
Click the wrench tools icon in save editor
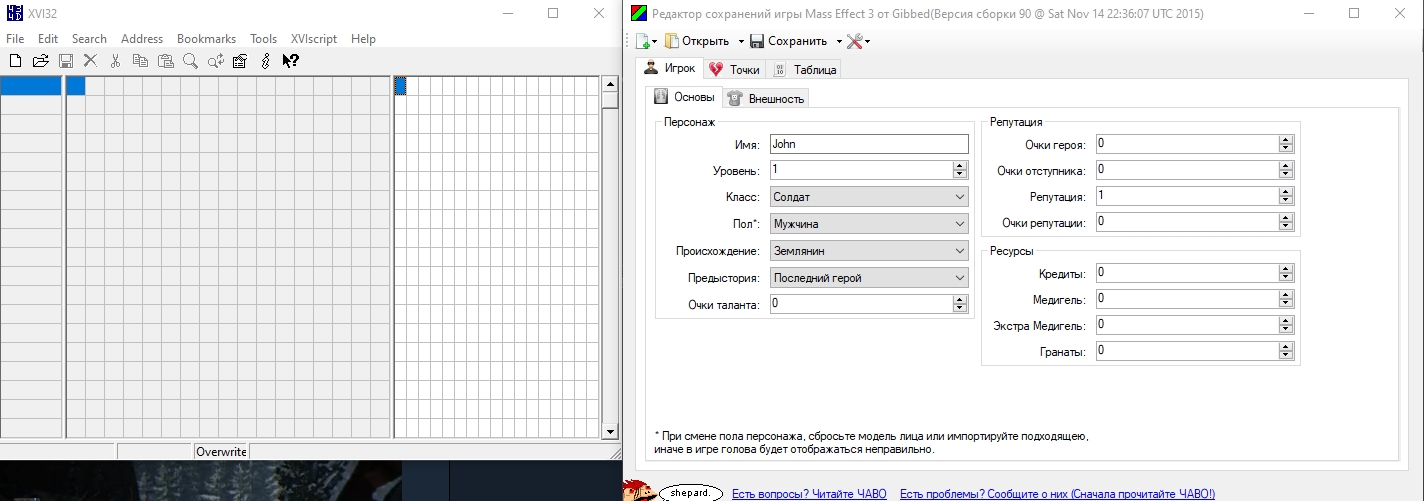[x=854, y=41]
